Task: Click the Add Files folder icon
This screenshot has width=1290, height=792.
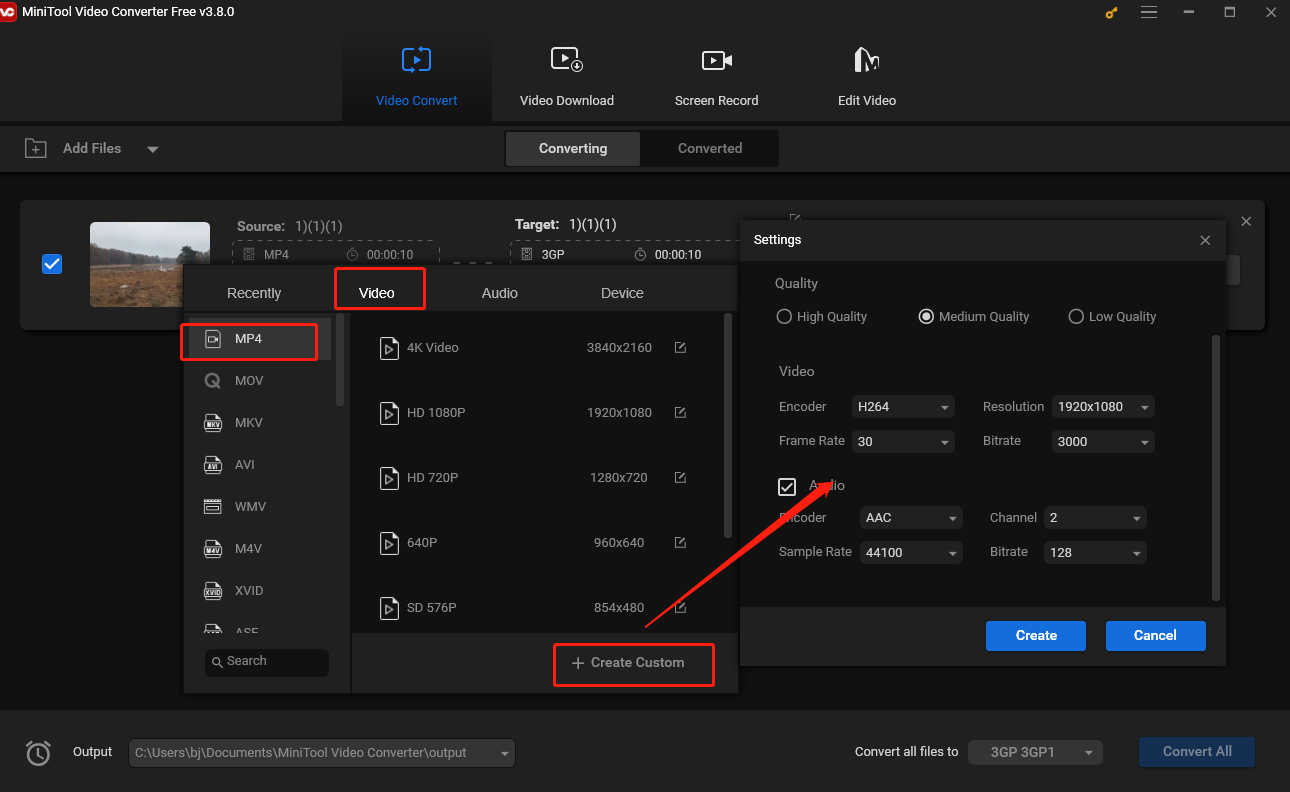Action: click(36, 148)
